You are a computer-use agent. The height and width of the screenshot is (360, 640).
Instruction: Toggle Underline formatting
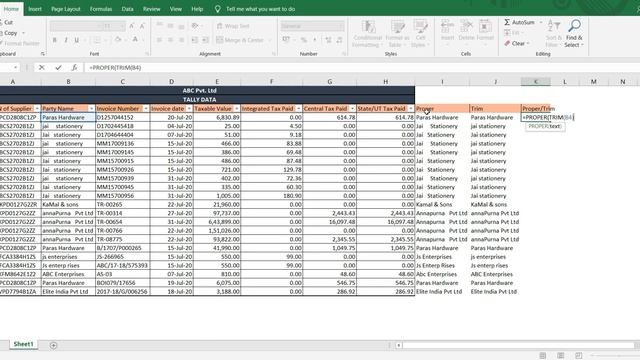point(76,40)
